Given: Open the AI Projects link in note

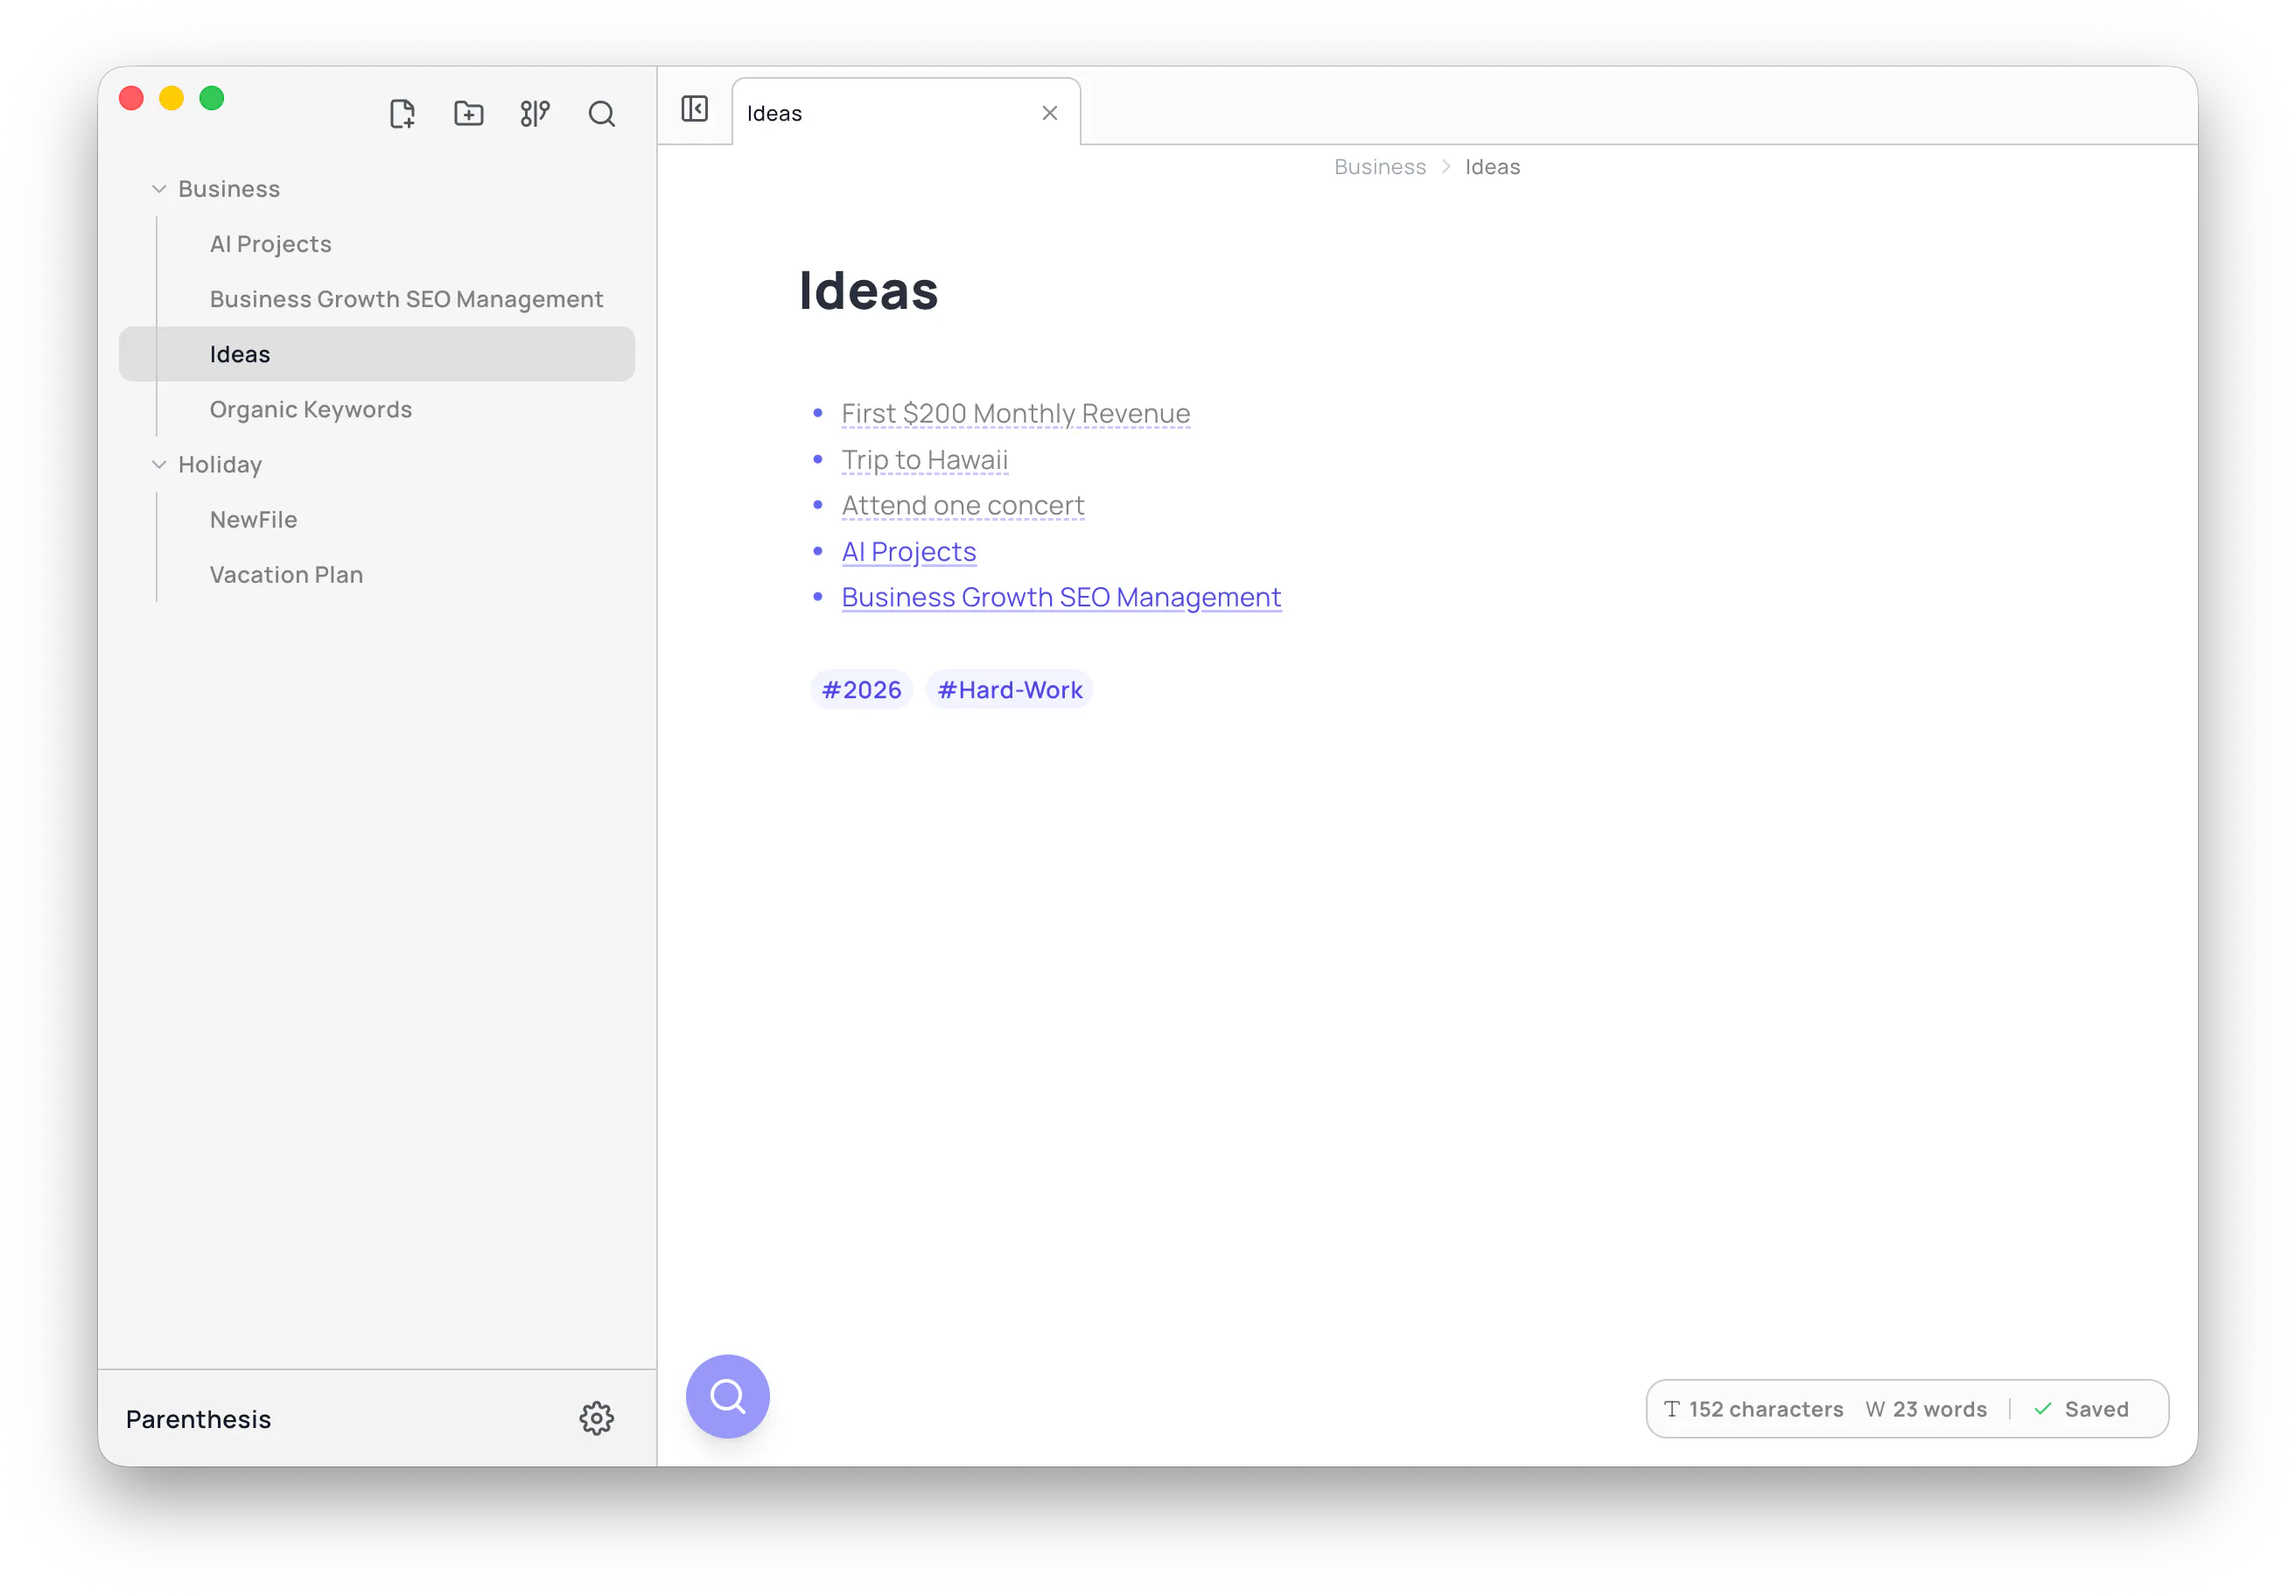Looking at the screenshot, I should tap(908, 551).
